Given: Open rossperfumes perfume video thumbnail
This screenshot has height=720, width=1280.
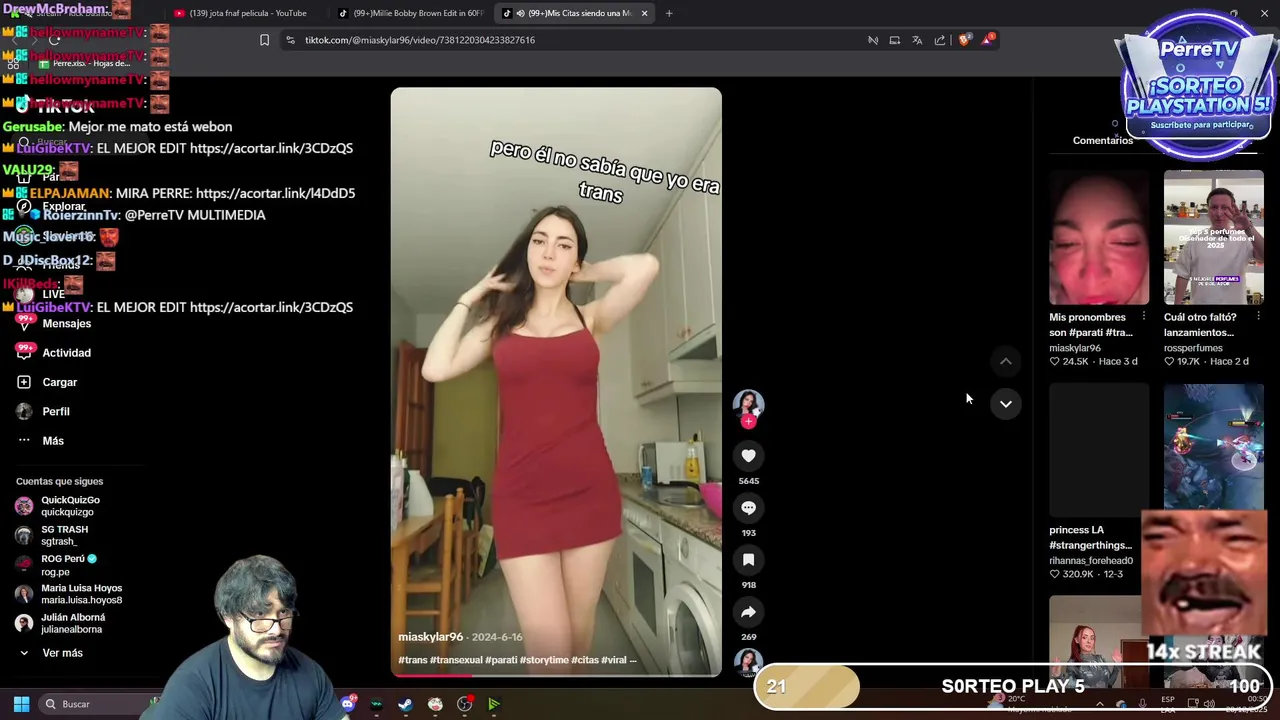Looking at the screenshot, I should tap(1213, 237).
